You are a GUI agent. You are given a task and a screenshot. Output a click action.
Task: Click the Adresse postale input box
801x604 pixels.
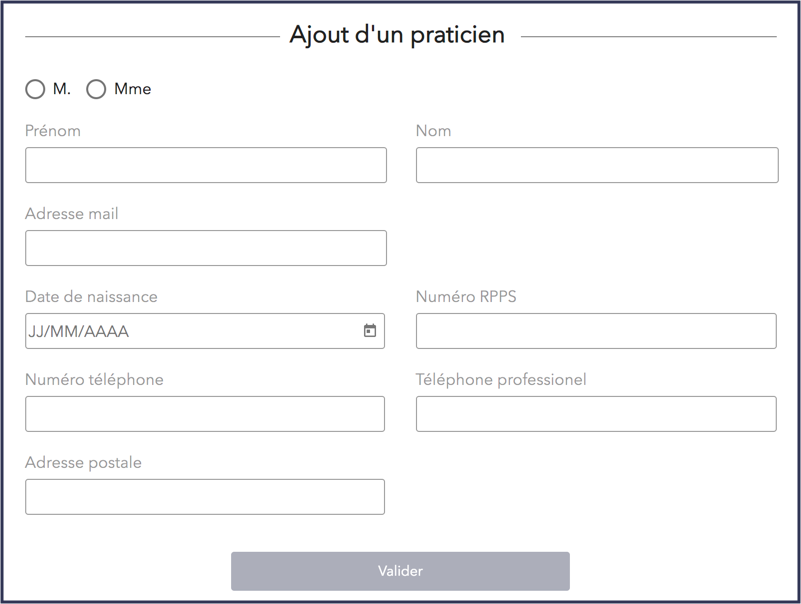point(205,497)
